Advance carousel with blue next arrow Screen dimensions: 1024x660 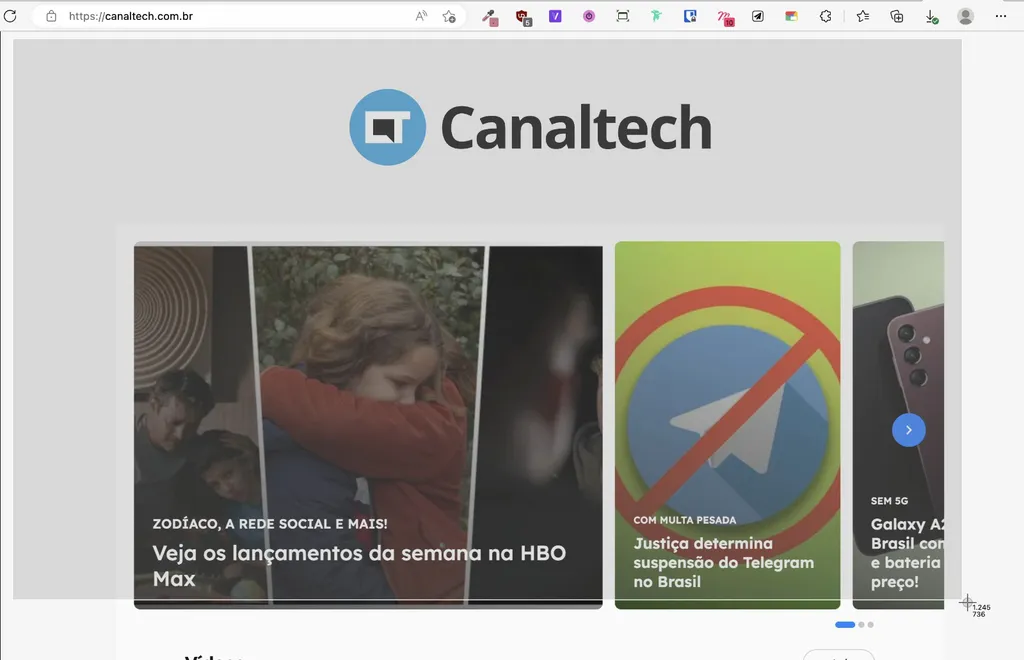tap(908, 430)
